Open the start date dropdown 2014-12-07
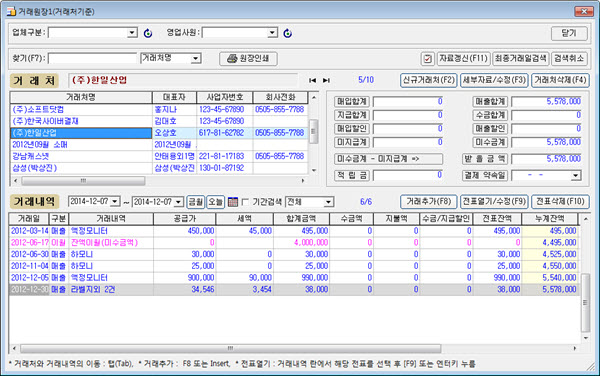Screen dimensions: 600x376 (115, 202)
